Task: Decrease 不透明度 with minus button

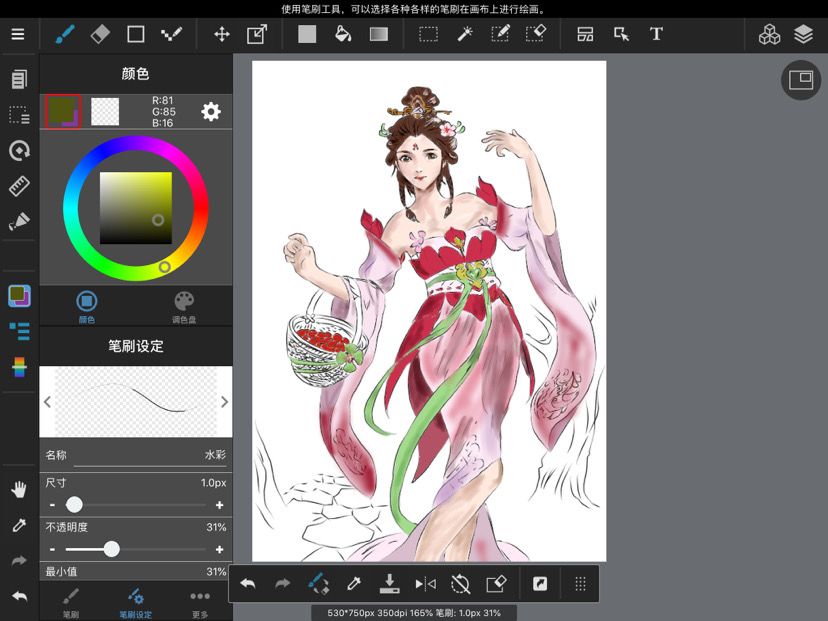Action: tap(52, 549)
